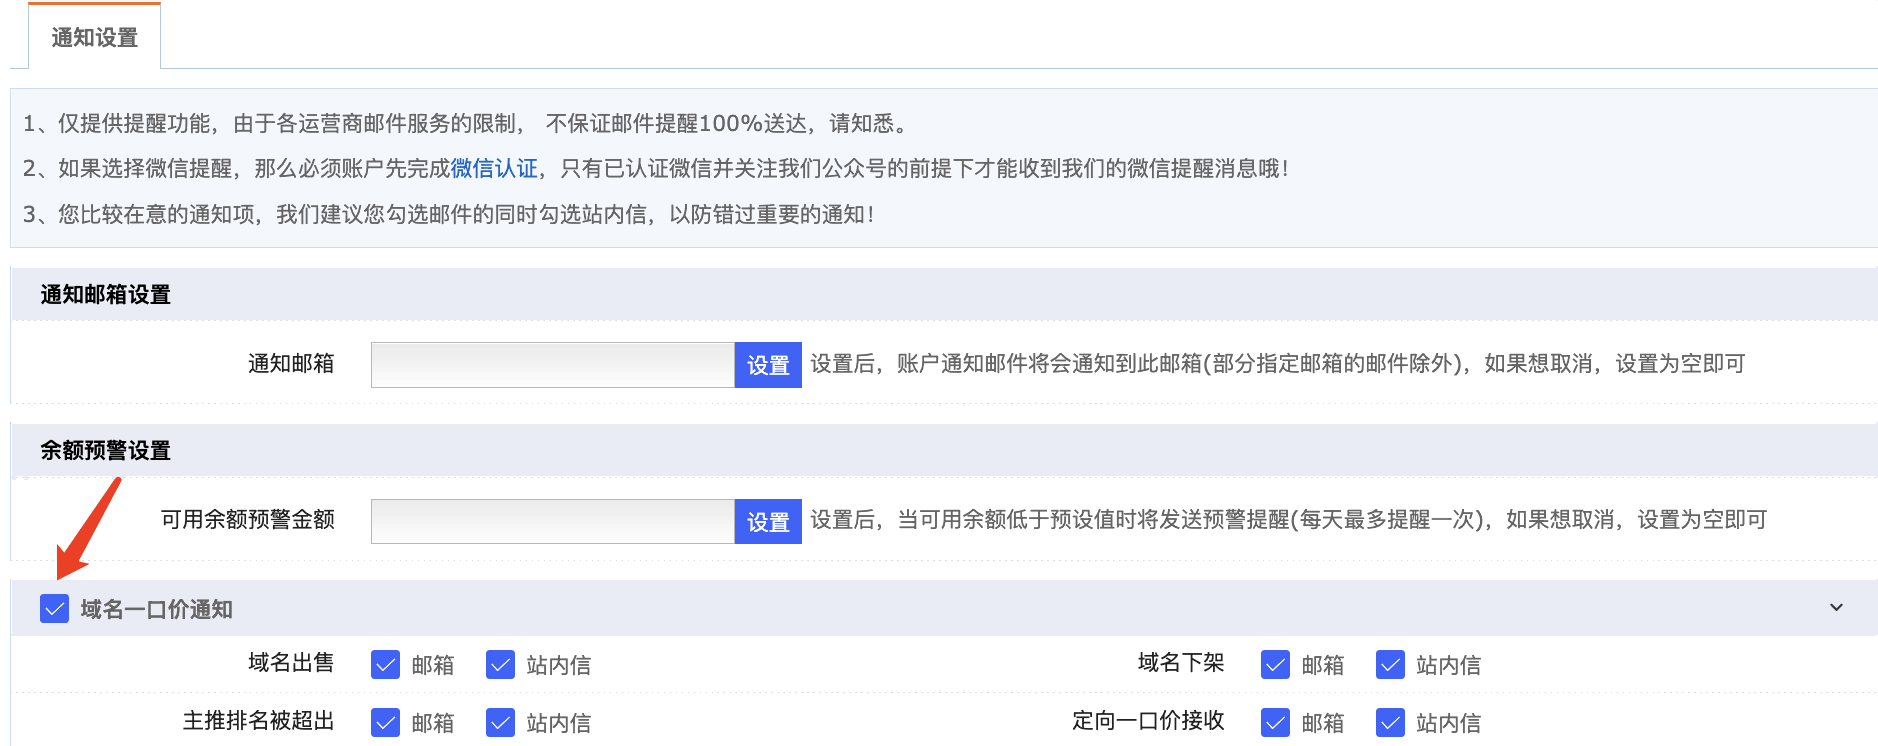Click 设置 button for balance warning amount
1878x746 pixels.
(x=768, y=521)
